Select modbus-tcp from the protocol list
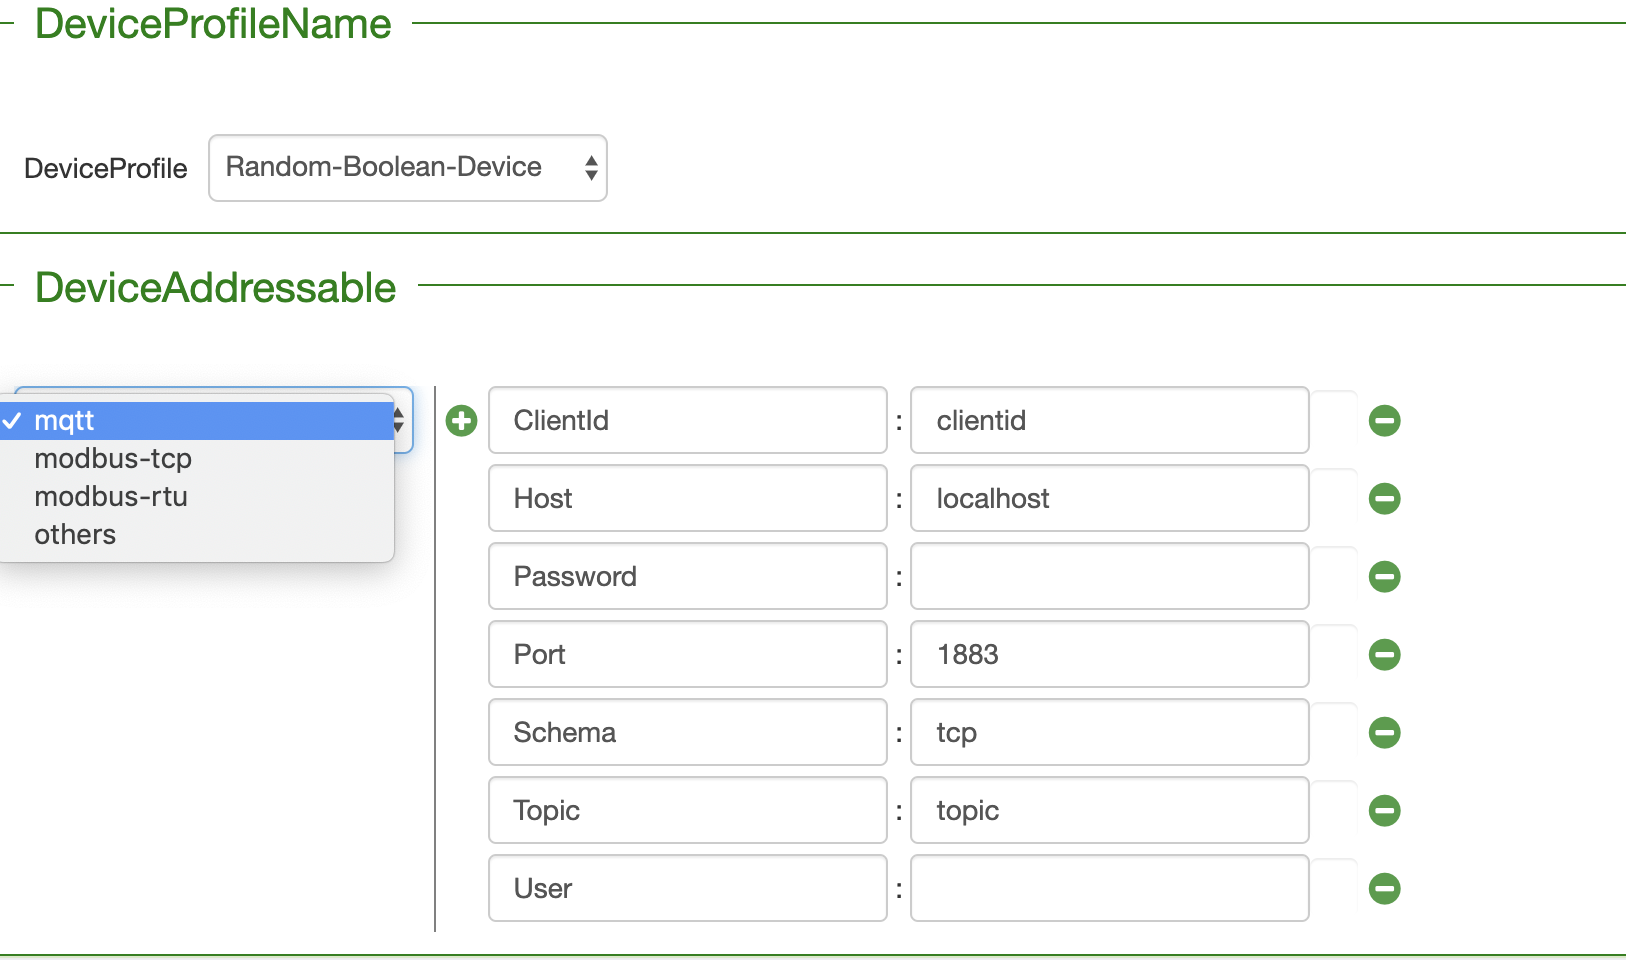1626x960 pixels. pos(113,458)
